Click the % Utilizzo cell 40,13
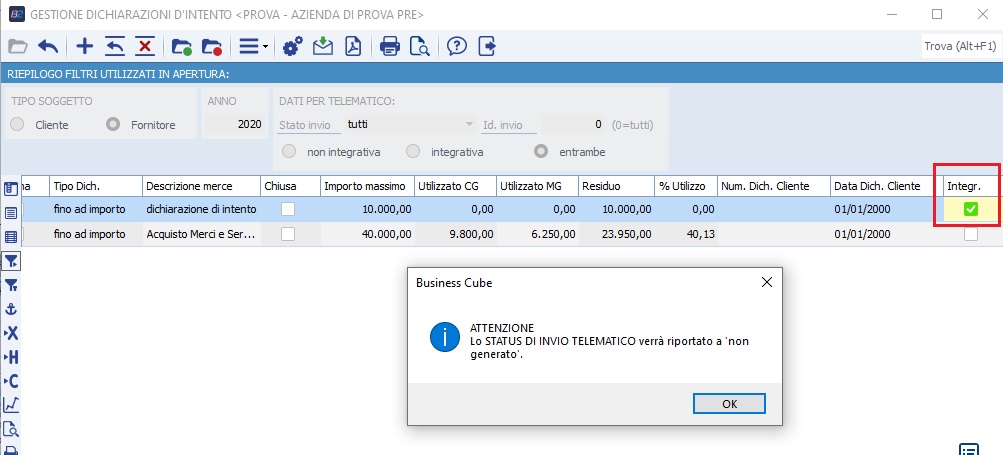The height and width of the screenshot is (455, 1003). [686, 234]
